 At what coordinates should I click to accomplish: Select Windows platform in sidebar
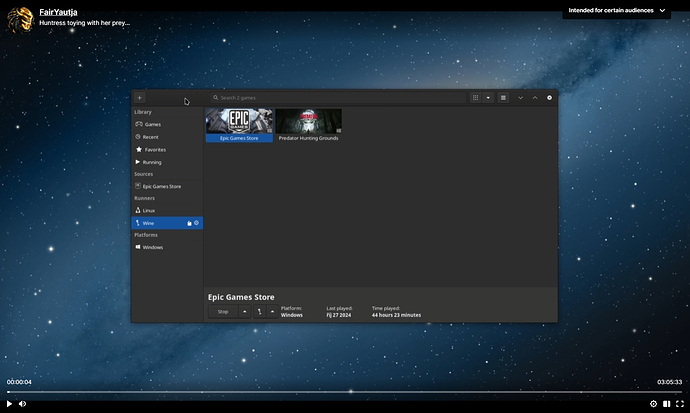[x=167, y=247]
